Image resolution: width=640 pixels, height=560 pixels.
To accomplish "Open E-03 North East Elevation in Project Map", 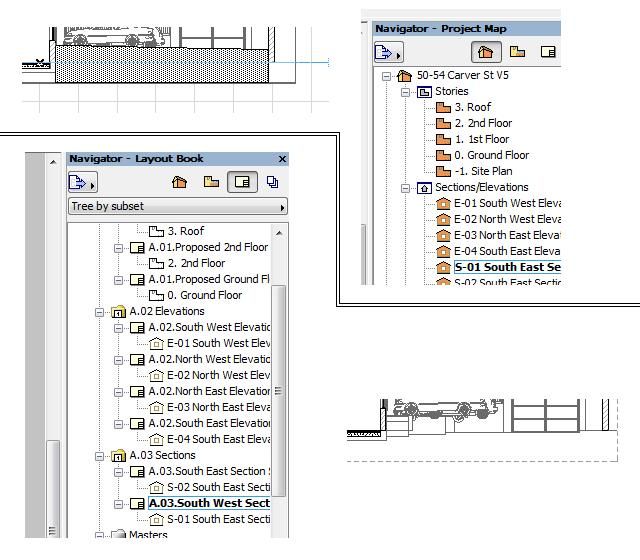I will pos(507,235).
